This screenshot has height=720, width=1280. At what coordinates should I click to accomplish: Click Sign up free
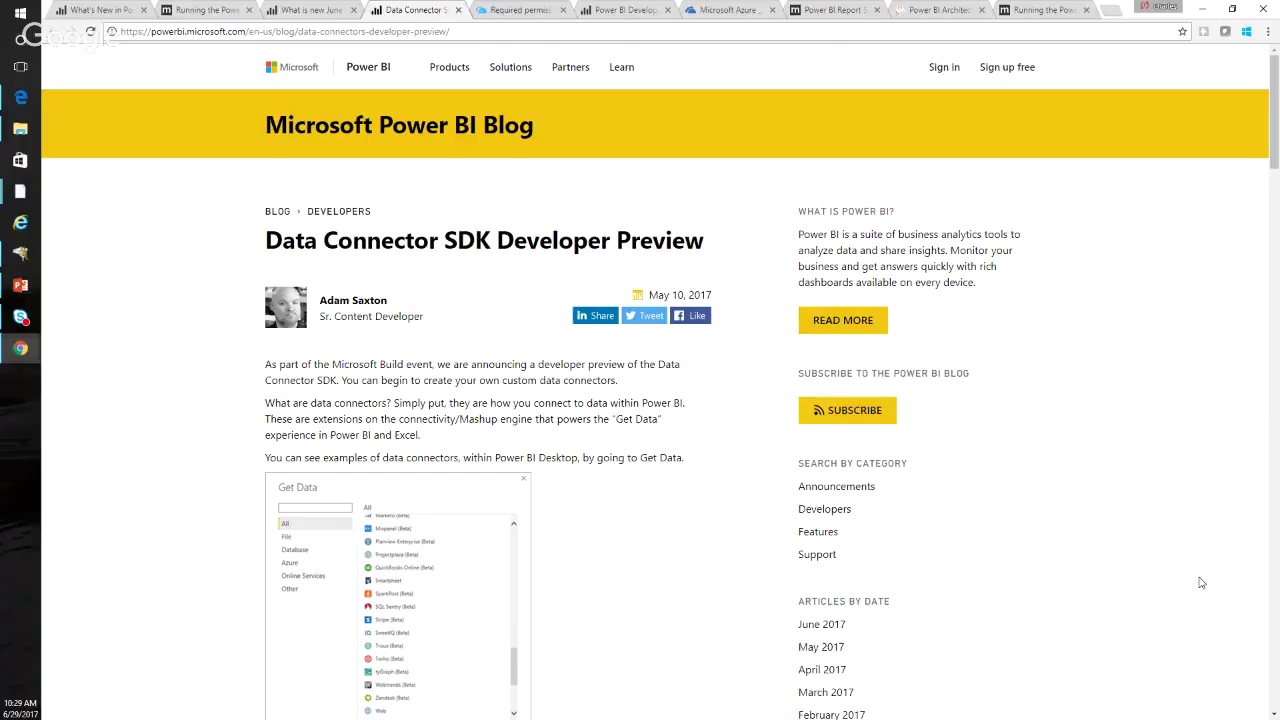point(1007,67)
